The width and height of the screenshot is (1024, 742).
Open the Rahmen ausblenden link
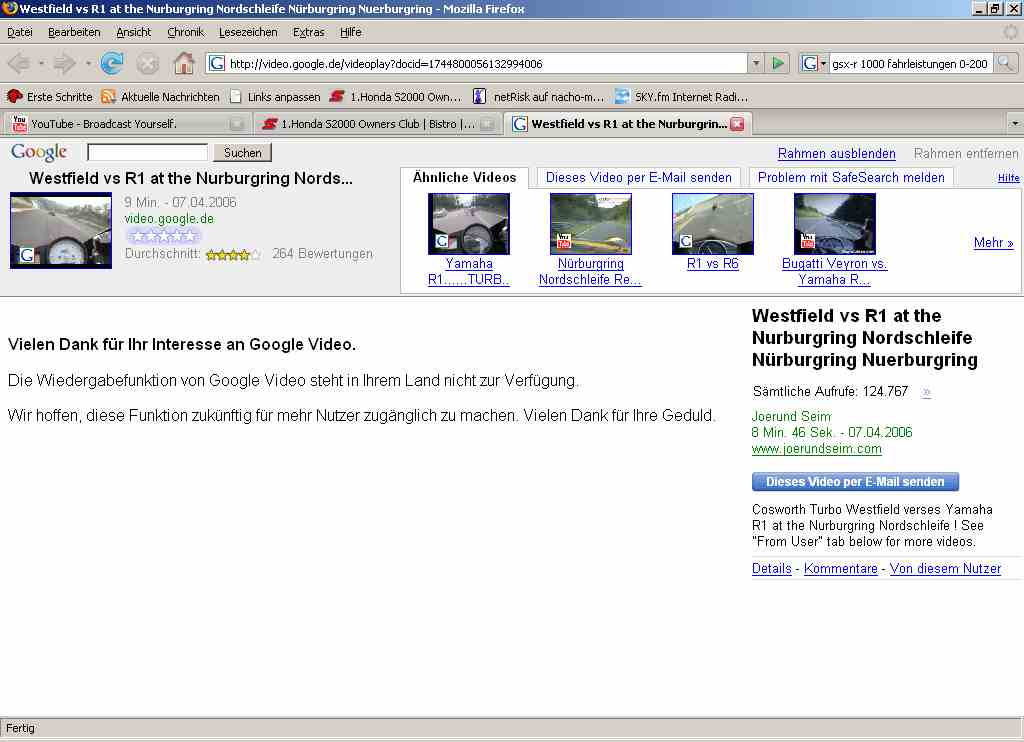(x=836, y=153)
